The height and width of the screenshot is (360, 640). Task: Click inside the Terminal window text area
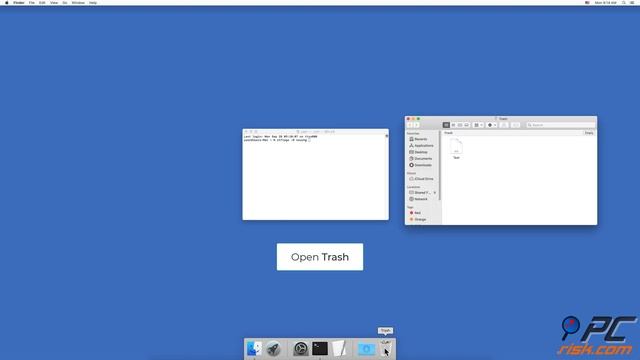click(315, 178)
